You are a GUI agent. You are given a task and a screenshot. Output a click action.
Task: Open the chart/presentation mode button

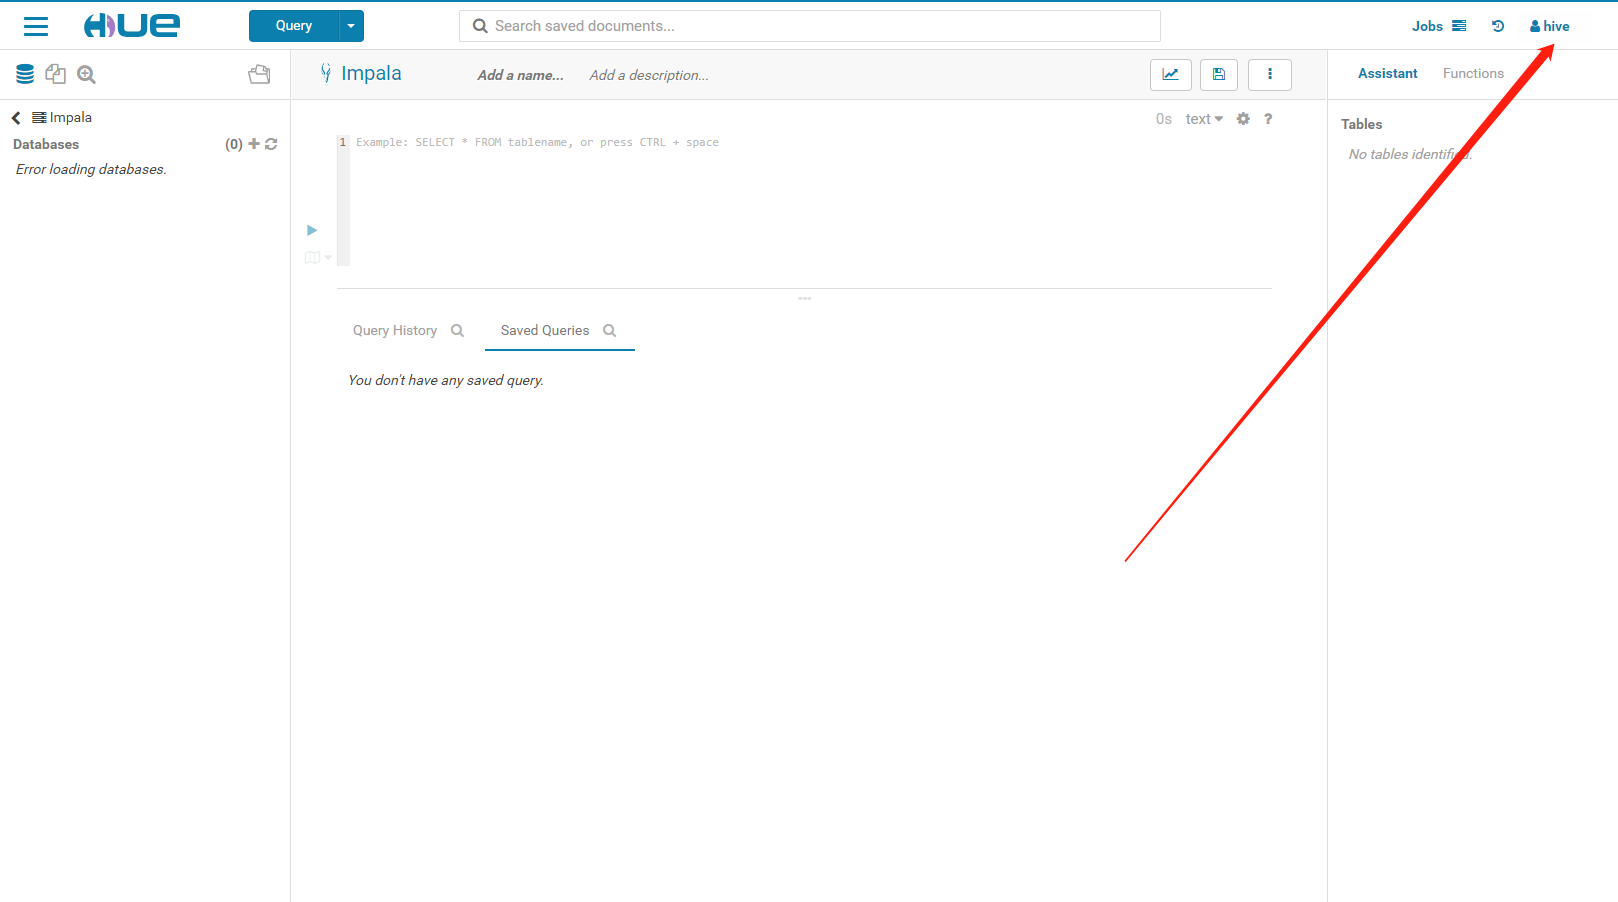pos(1171,75)
